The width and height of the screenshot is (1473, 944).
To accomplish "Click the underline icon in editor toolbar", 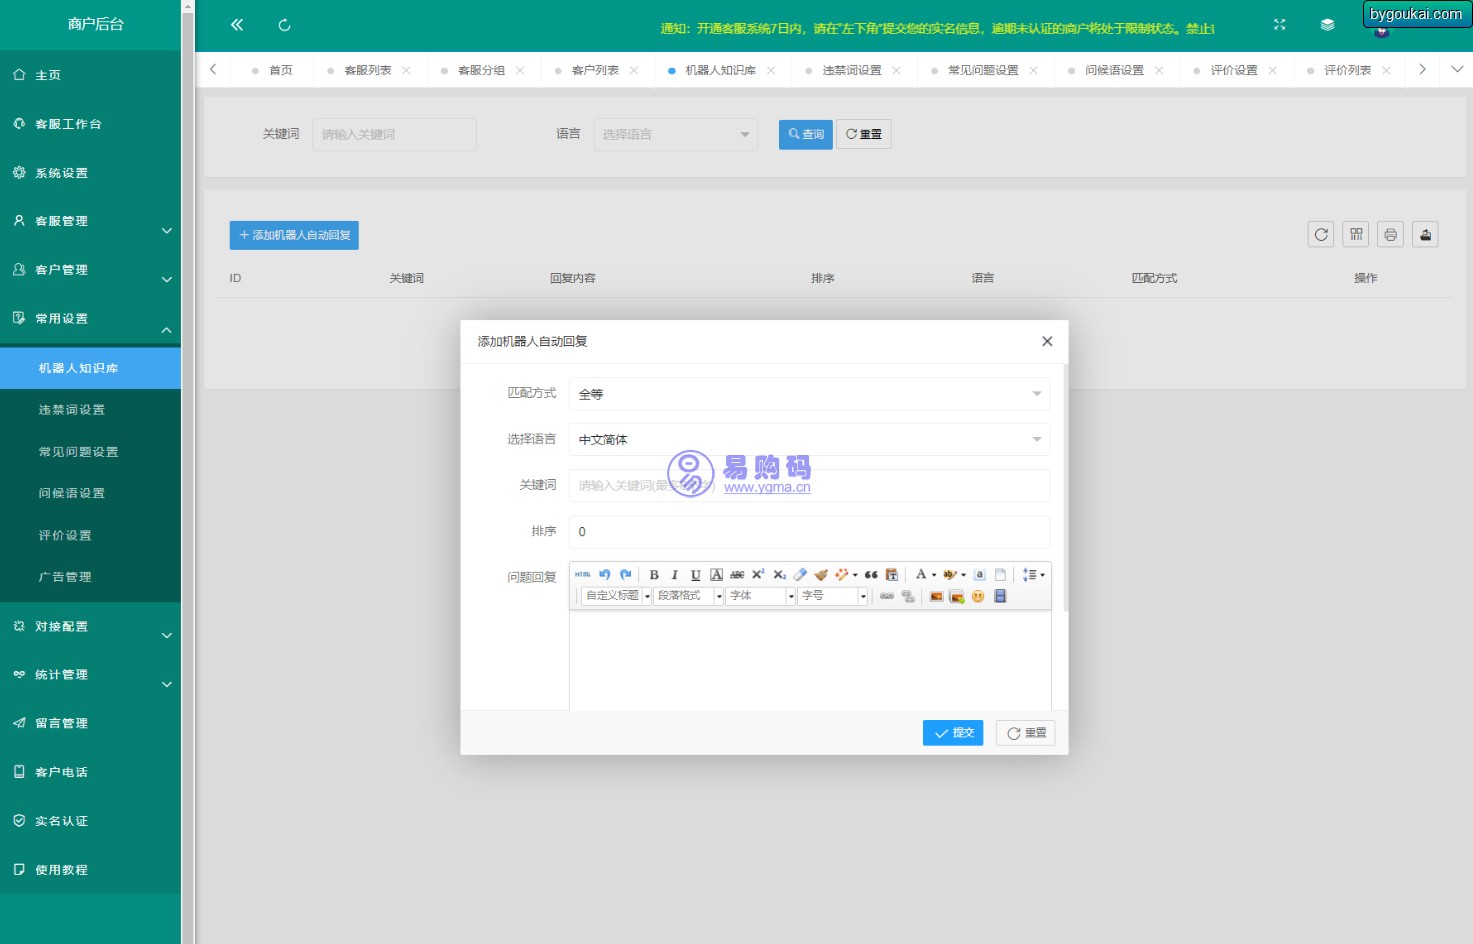I will pos(696,575).
